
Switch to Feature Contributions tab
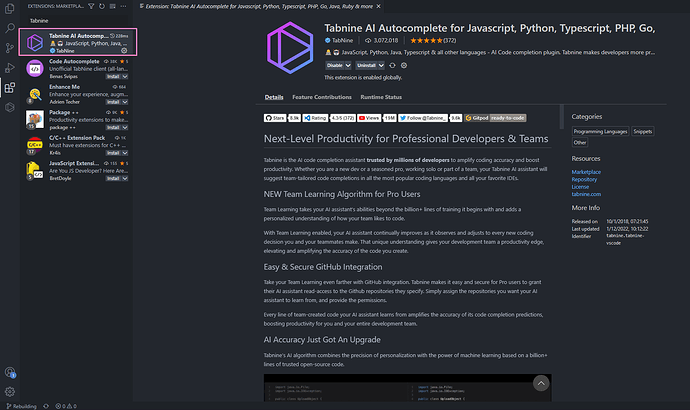point(321,97)
